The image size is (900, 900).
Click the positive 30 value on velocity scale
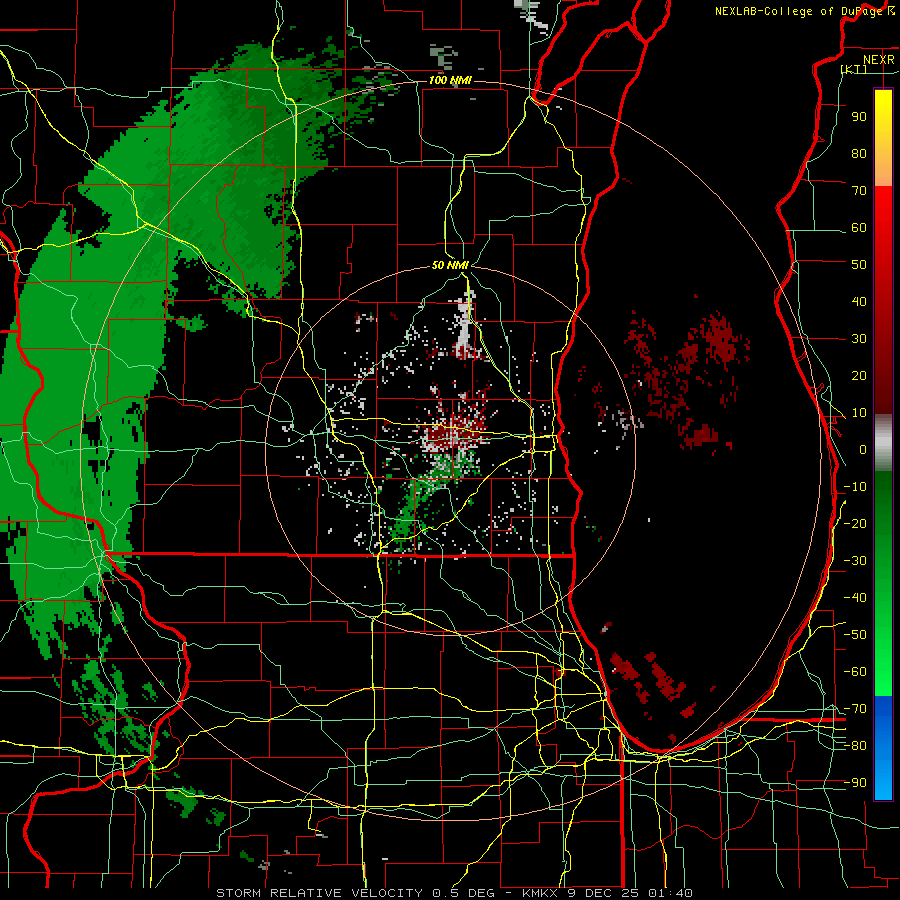[x=859, y=339]
